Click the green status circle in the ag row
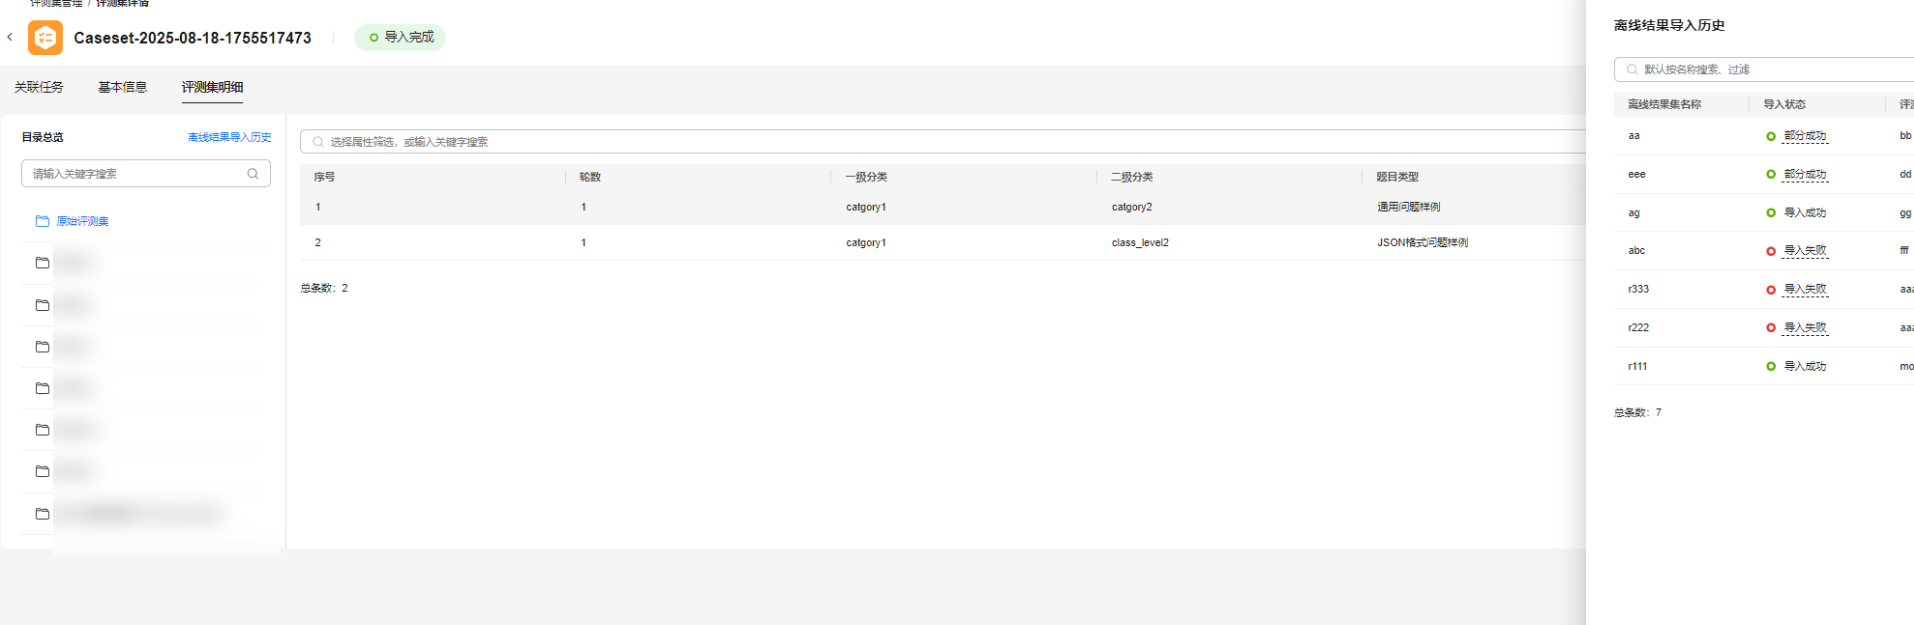This screenshot has height=625, width=1914. click(1771, 213)
